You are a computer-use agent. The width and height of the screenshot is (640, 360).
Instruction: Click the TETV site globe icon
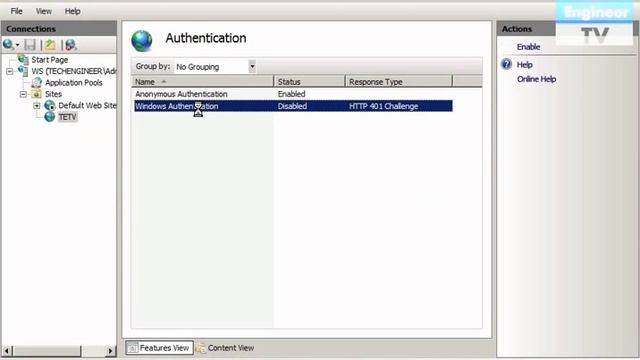click(50, 117)
